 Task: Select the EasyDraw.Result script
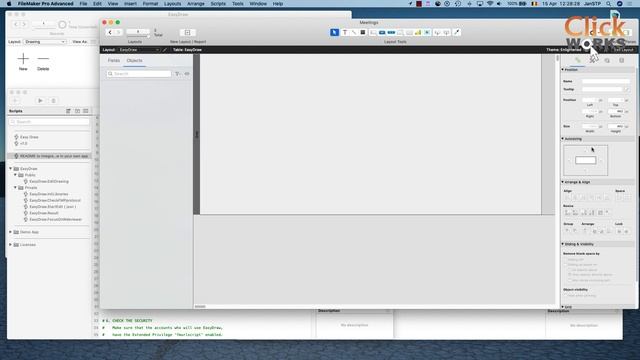click(44, 213)
